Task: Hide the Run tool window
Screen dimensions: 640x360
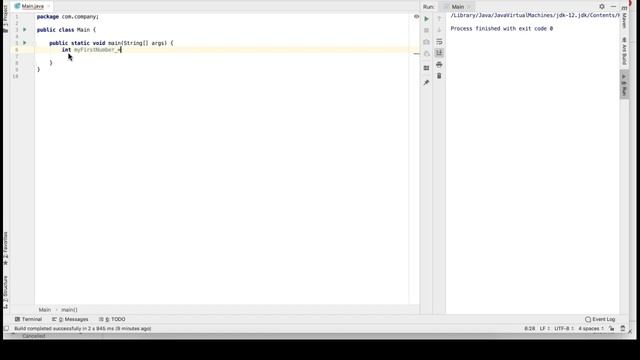Action: coord(613,7)
